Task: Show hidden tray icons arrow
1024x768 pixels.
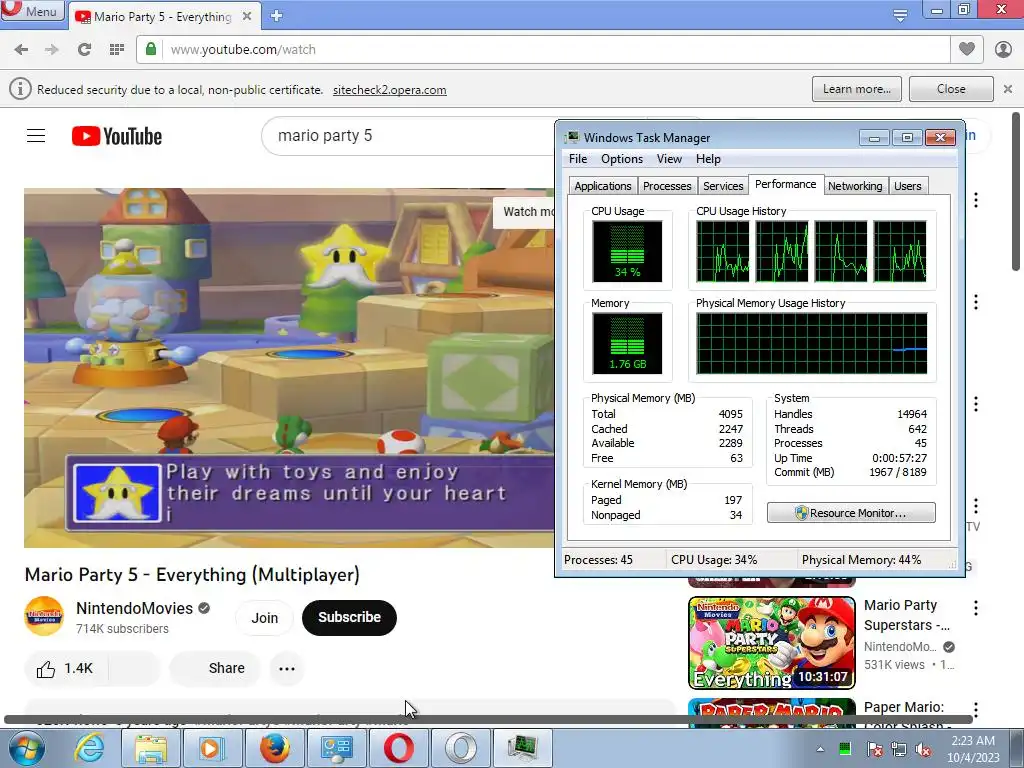Action: click(820, 749)
